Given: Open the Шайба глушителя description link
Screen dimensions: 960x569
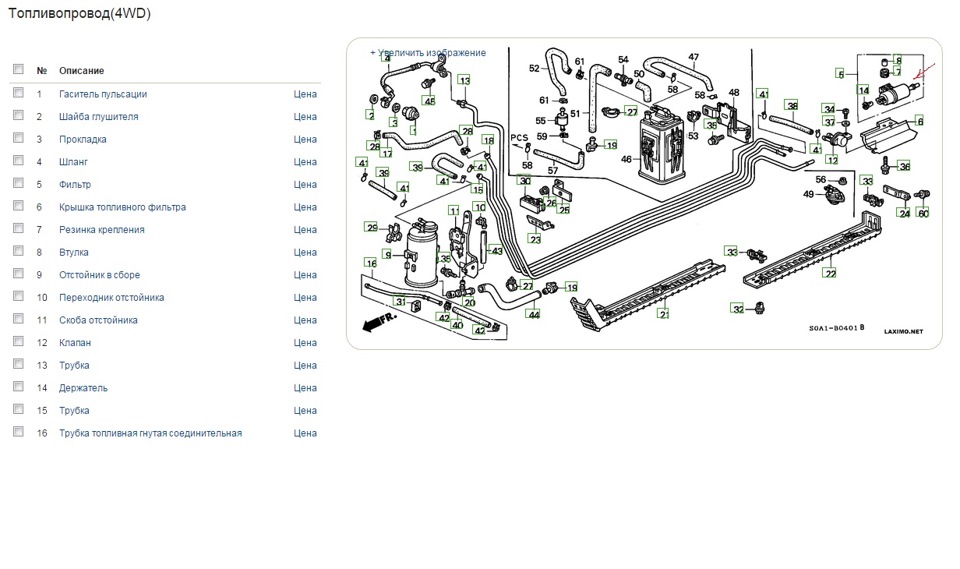Looking at the screenshot, I should pos(99,117).
